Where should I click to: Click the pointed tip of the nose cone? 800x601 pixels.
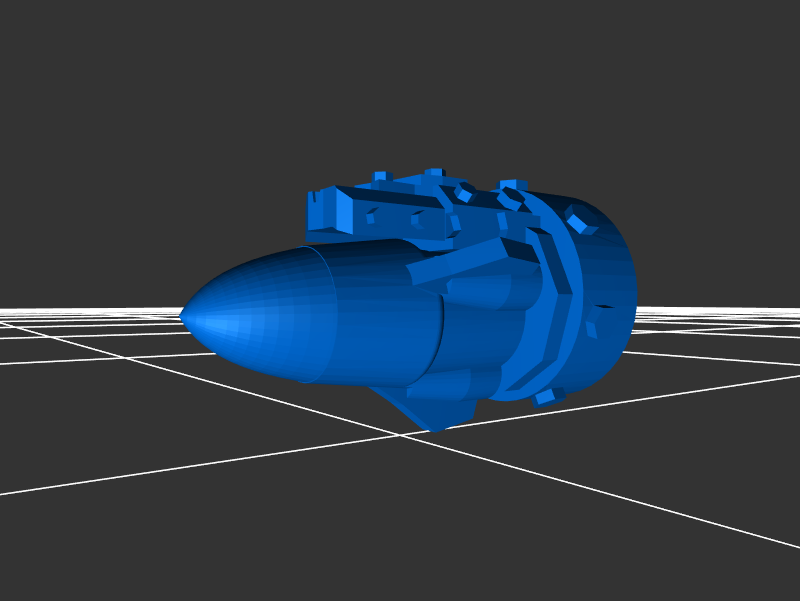183,315
